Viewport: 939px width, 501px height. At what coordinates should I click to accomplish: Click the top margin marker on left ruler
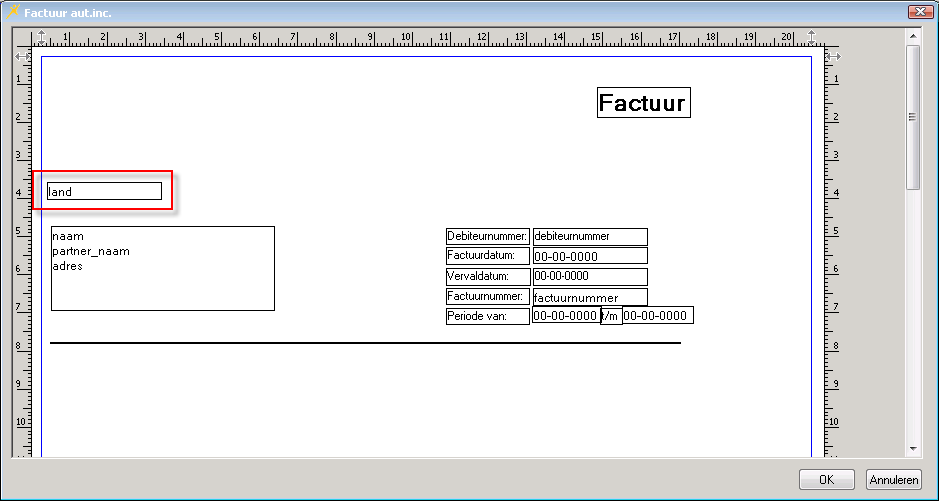[21, 56]
